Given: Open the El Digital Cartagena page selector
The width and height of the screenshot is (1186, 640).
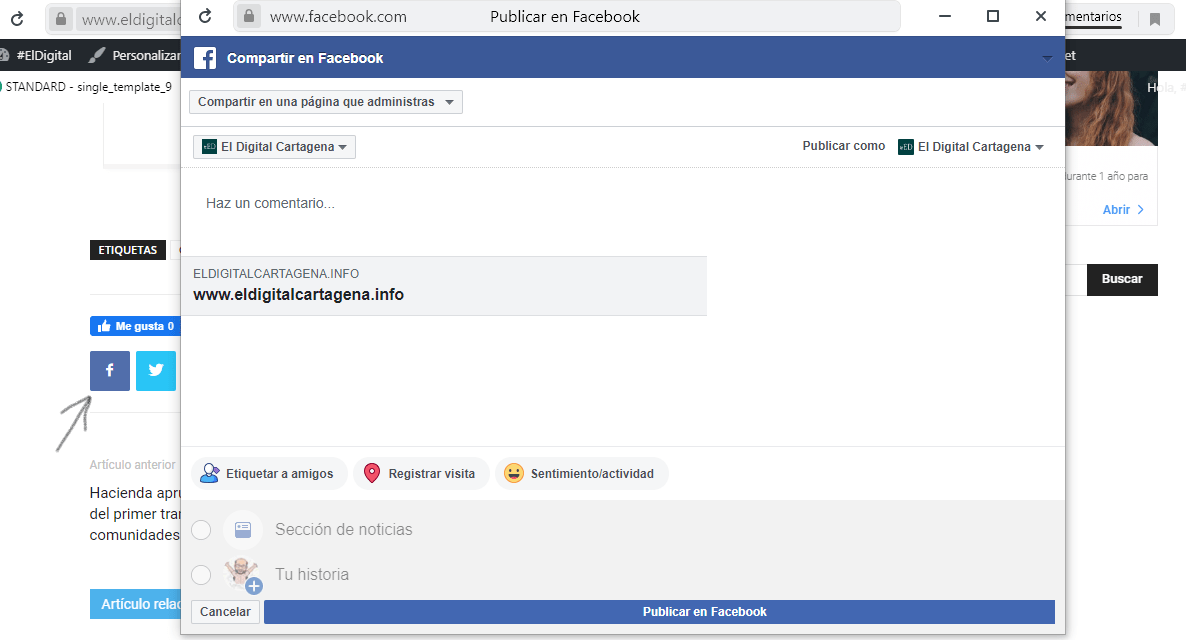Looking at the screenshot, I should (x=275, y=147).
